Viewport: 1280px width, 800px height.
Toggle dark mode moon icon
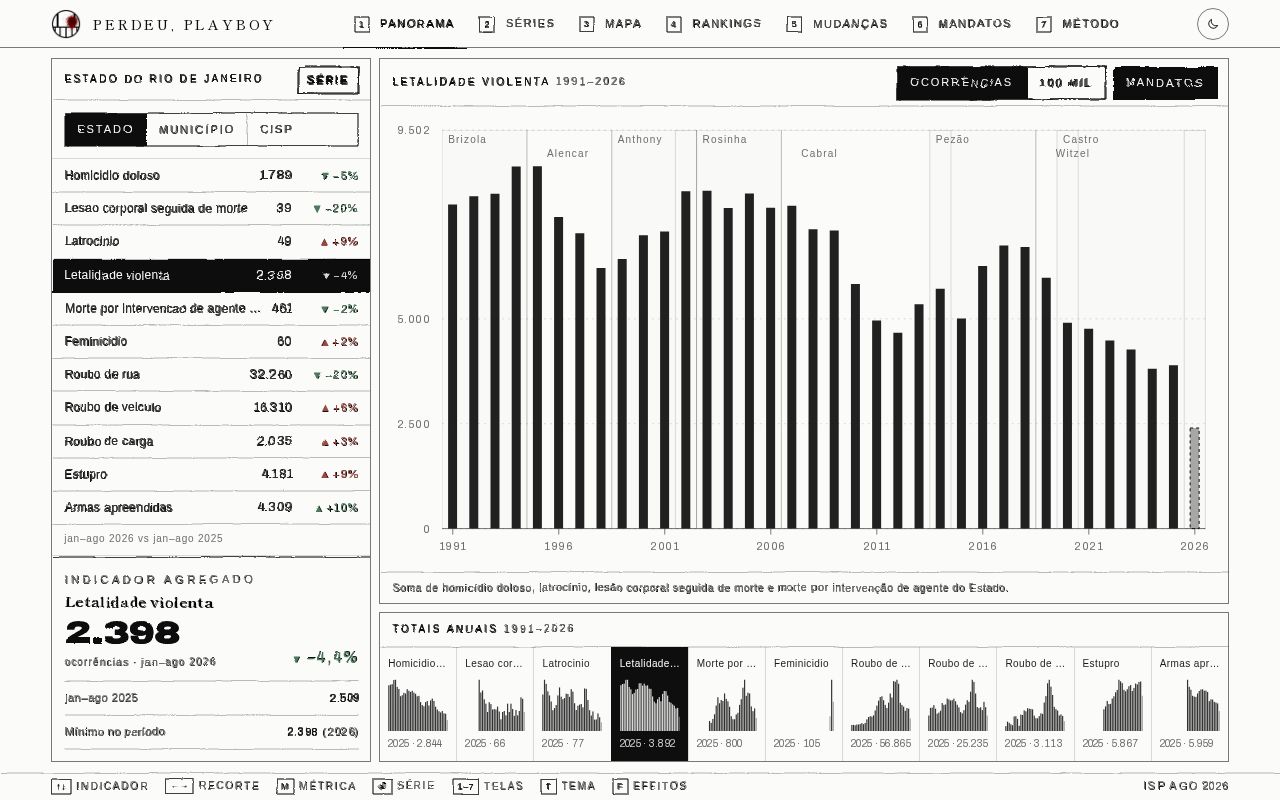point(1212,24)
